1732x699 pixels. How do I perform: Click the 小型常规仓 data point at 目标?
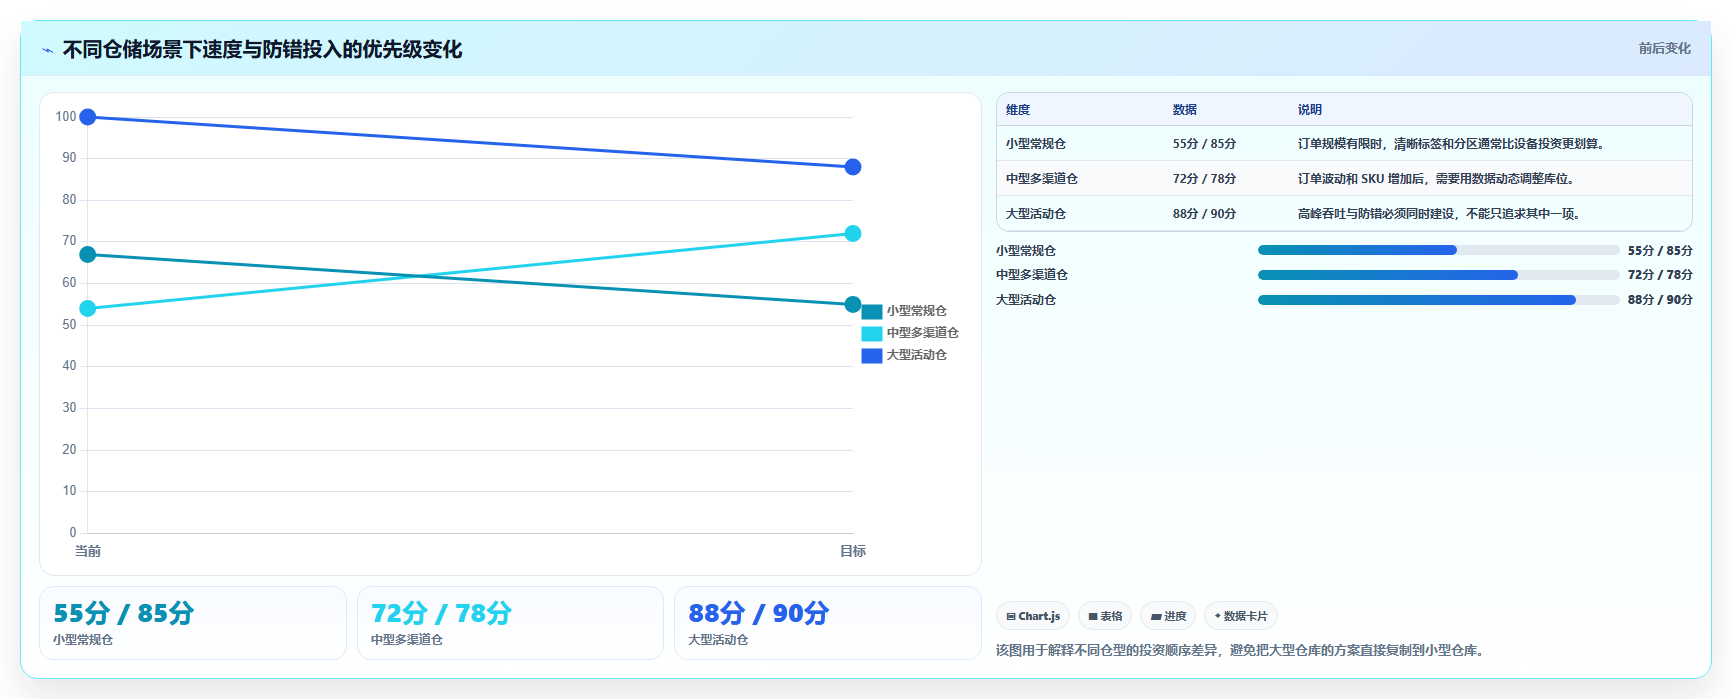coord(853,305)
